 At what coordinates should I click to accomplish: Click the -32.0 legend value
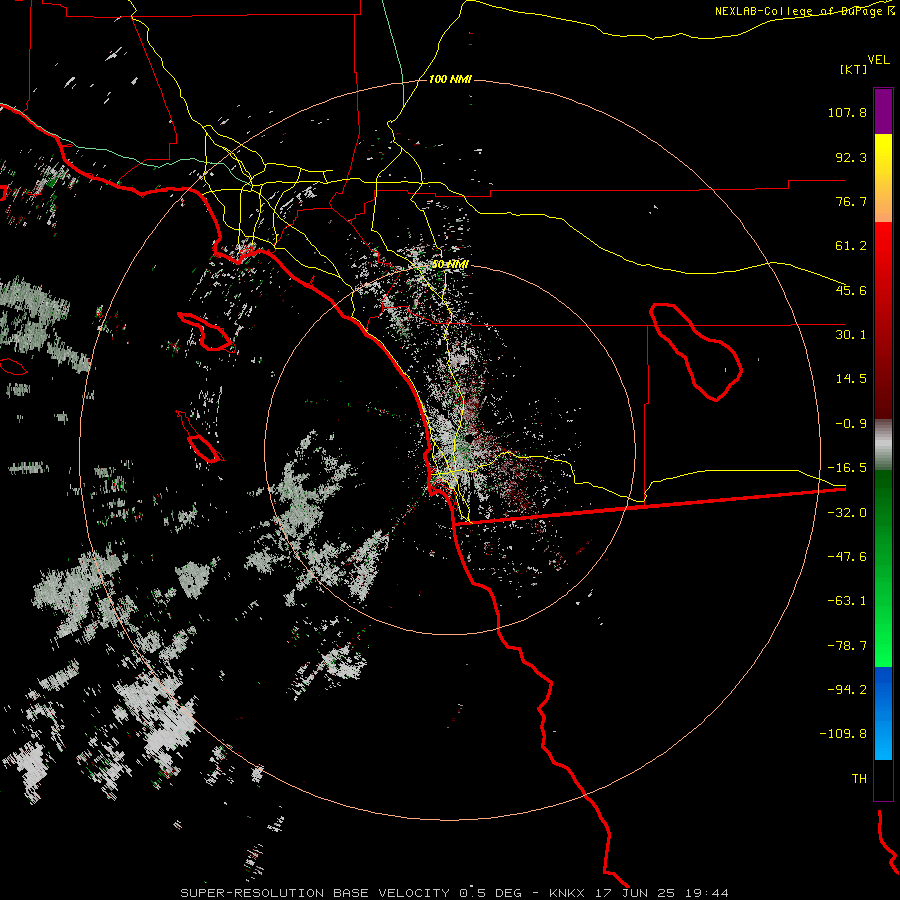pos(847,513)
